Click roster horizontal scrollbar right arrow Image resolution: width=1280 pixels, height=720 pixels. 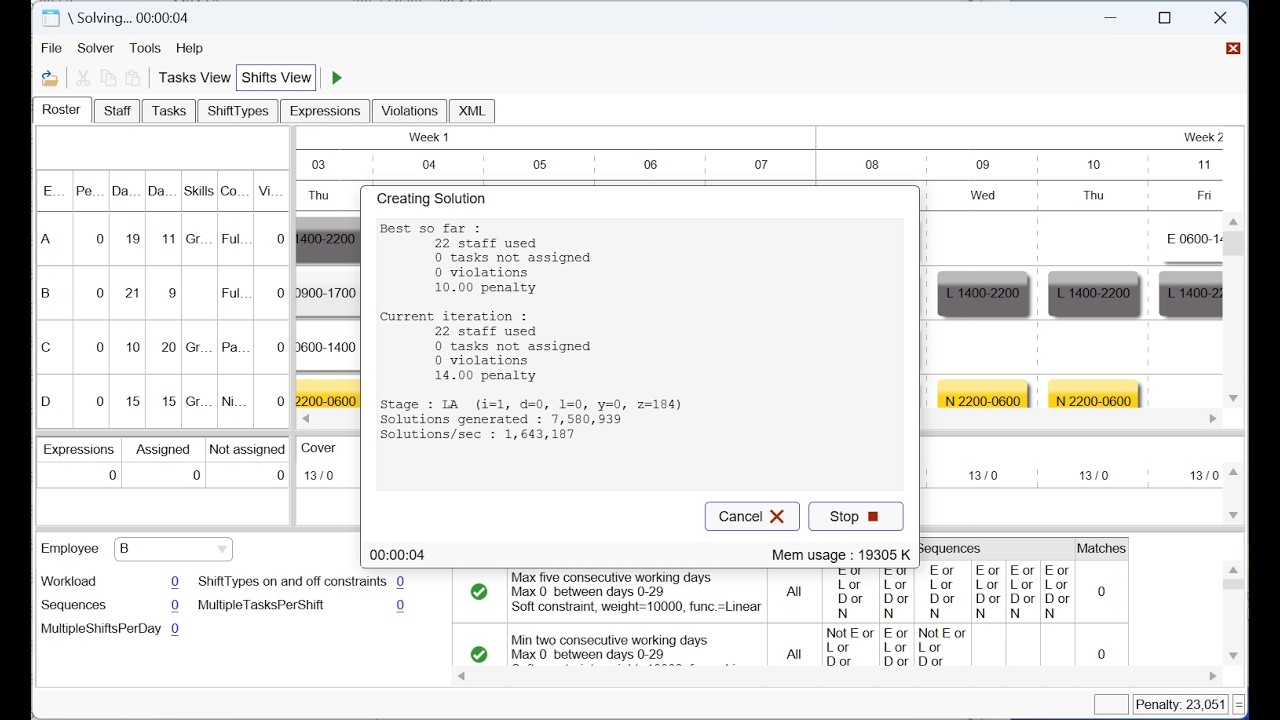coord(1213,419)
